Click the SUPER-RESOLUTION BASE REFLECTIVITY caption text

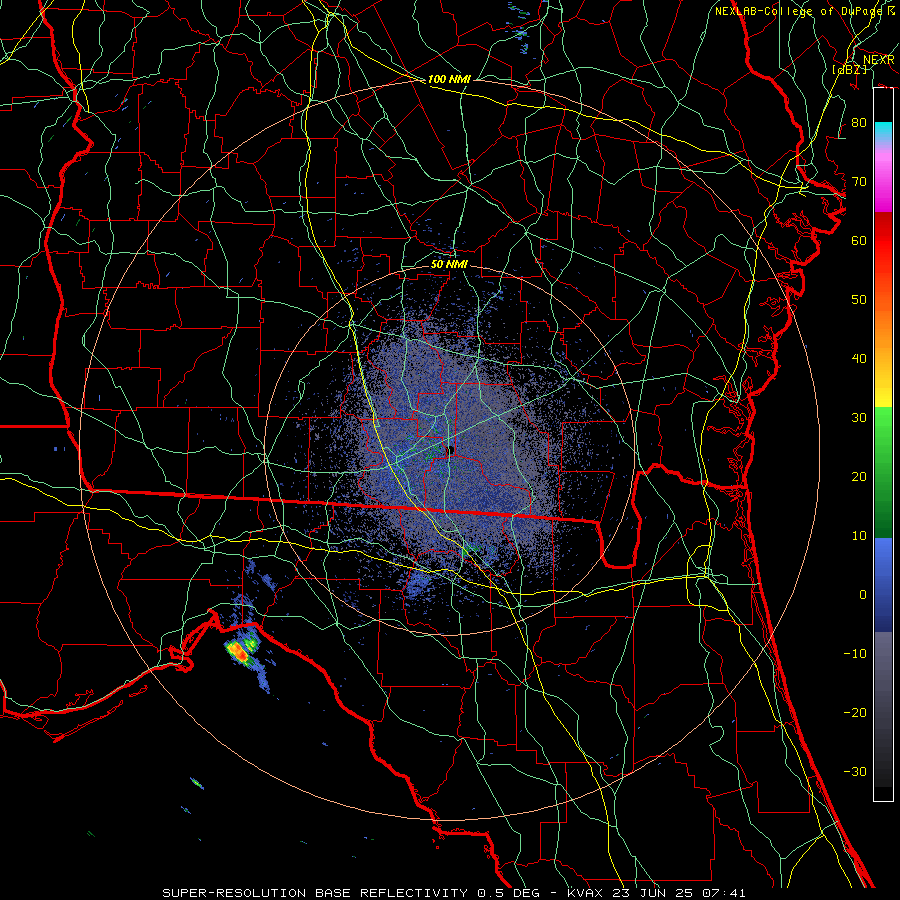(x=315, y=893)
